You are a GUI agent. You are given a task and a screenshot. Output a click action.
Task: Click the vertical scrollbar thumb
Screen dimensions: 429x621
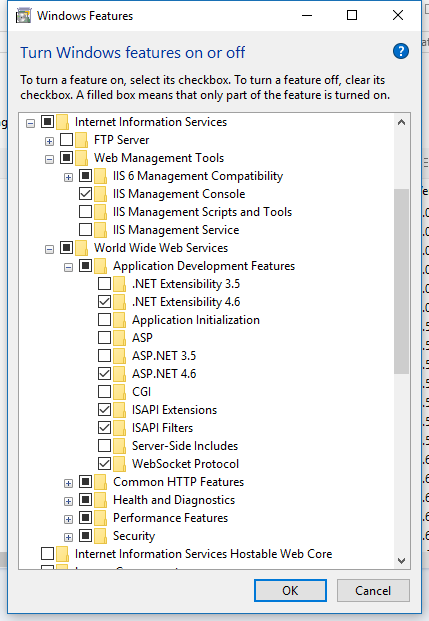point(401,281)
